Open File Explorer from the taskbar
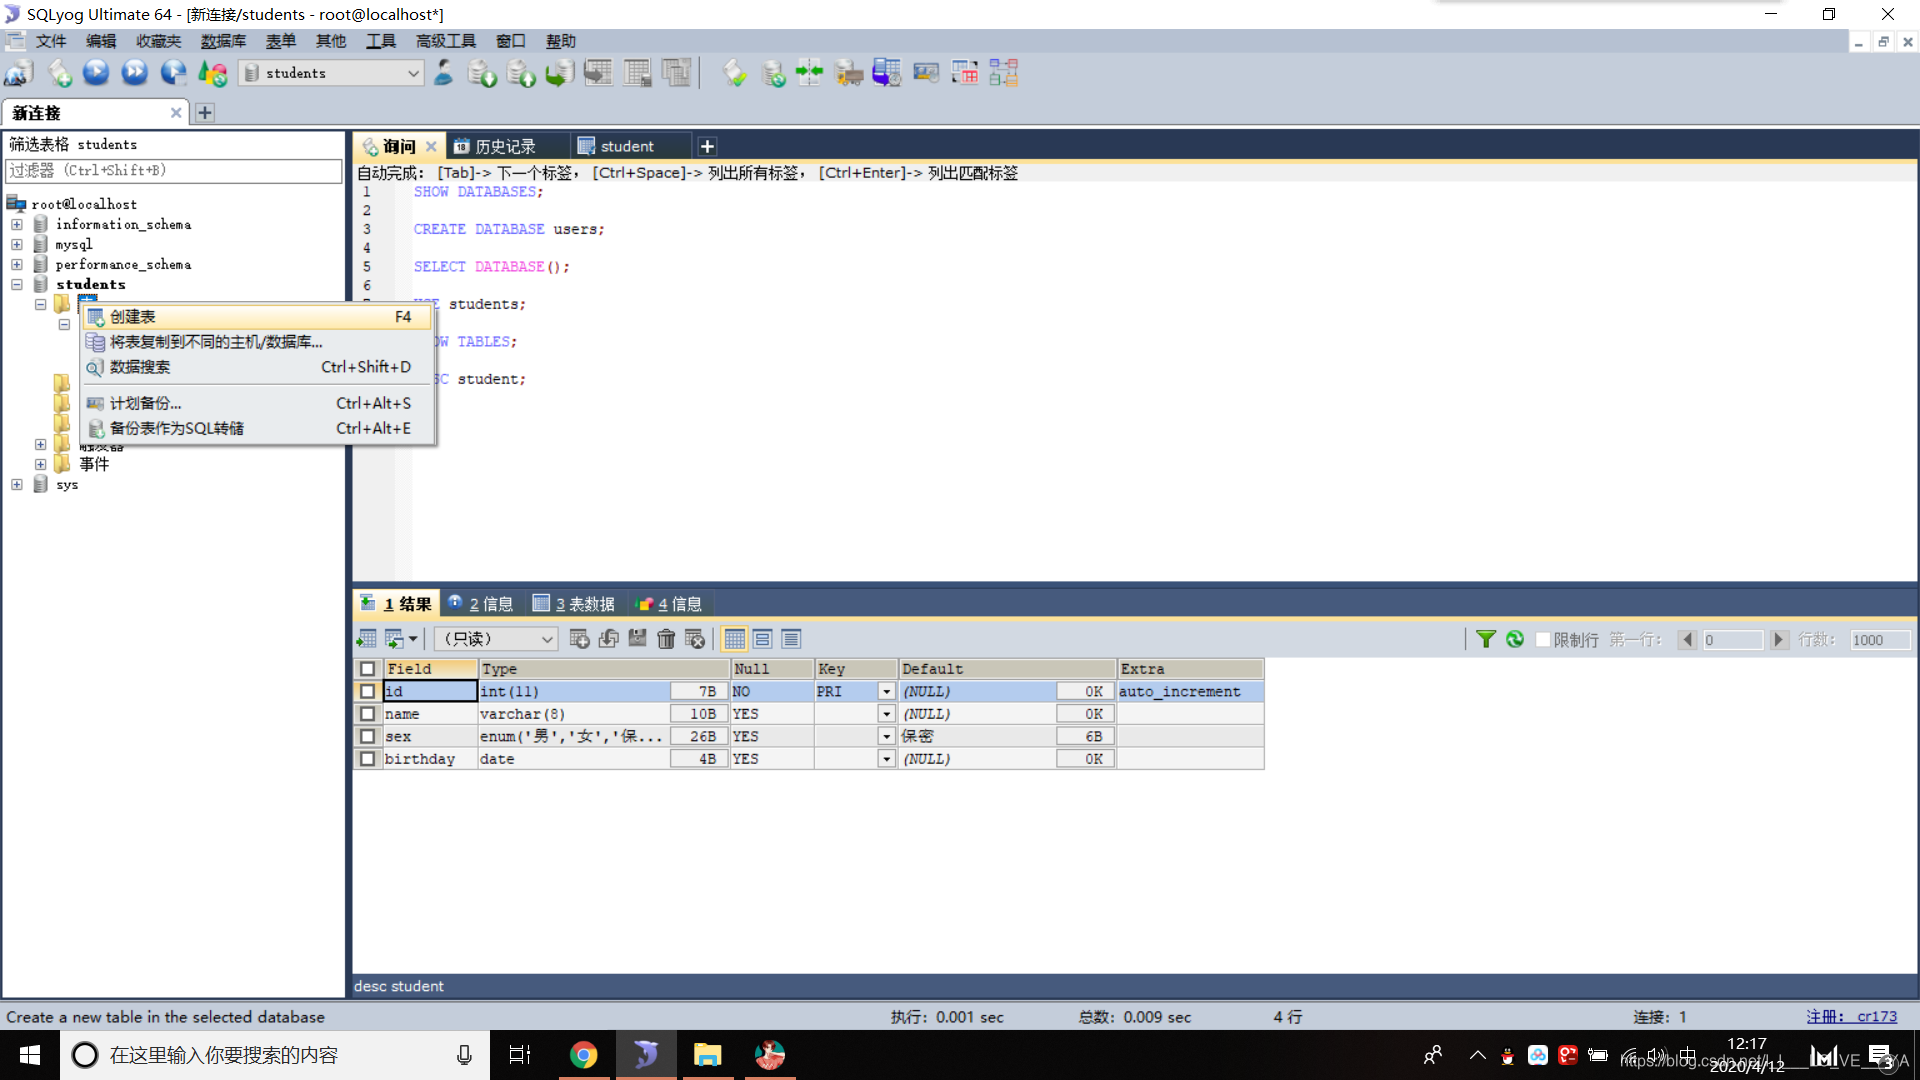This screenshot has height=1080, width=1920. (x=708, y=1055)
